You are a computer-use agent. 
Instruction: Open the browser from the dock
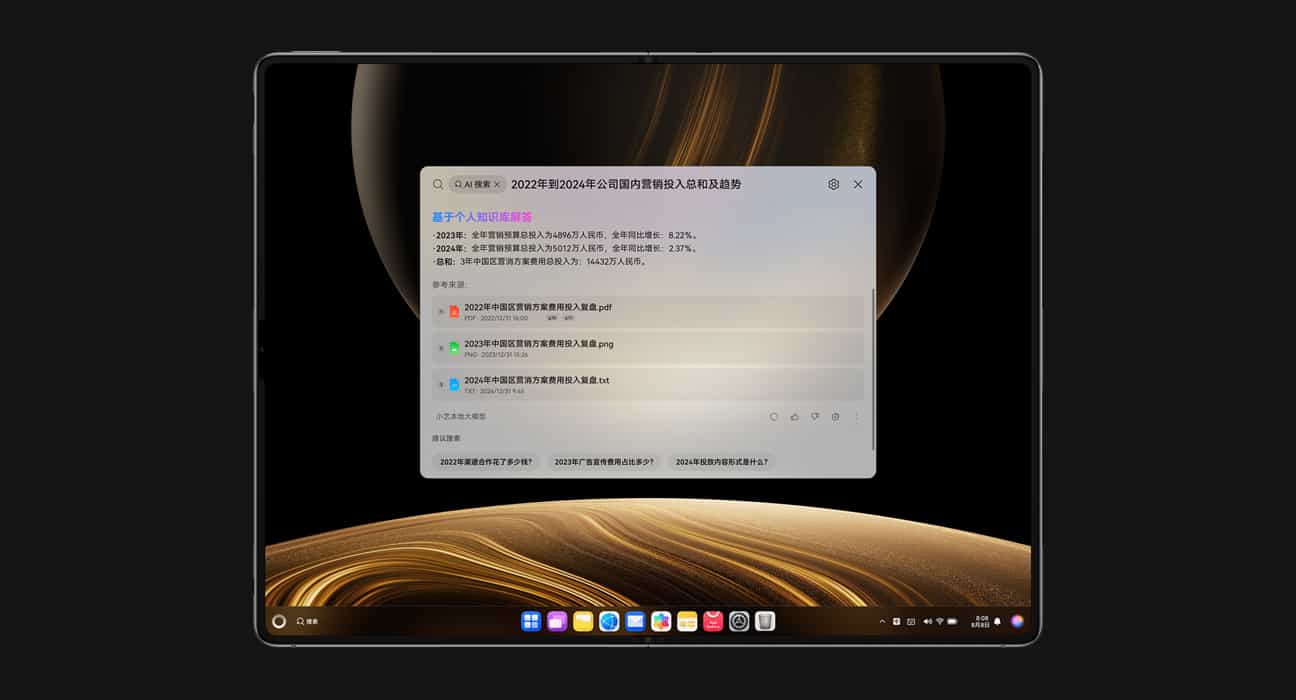click(609, 622)
